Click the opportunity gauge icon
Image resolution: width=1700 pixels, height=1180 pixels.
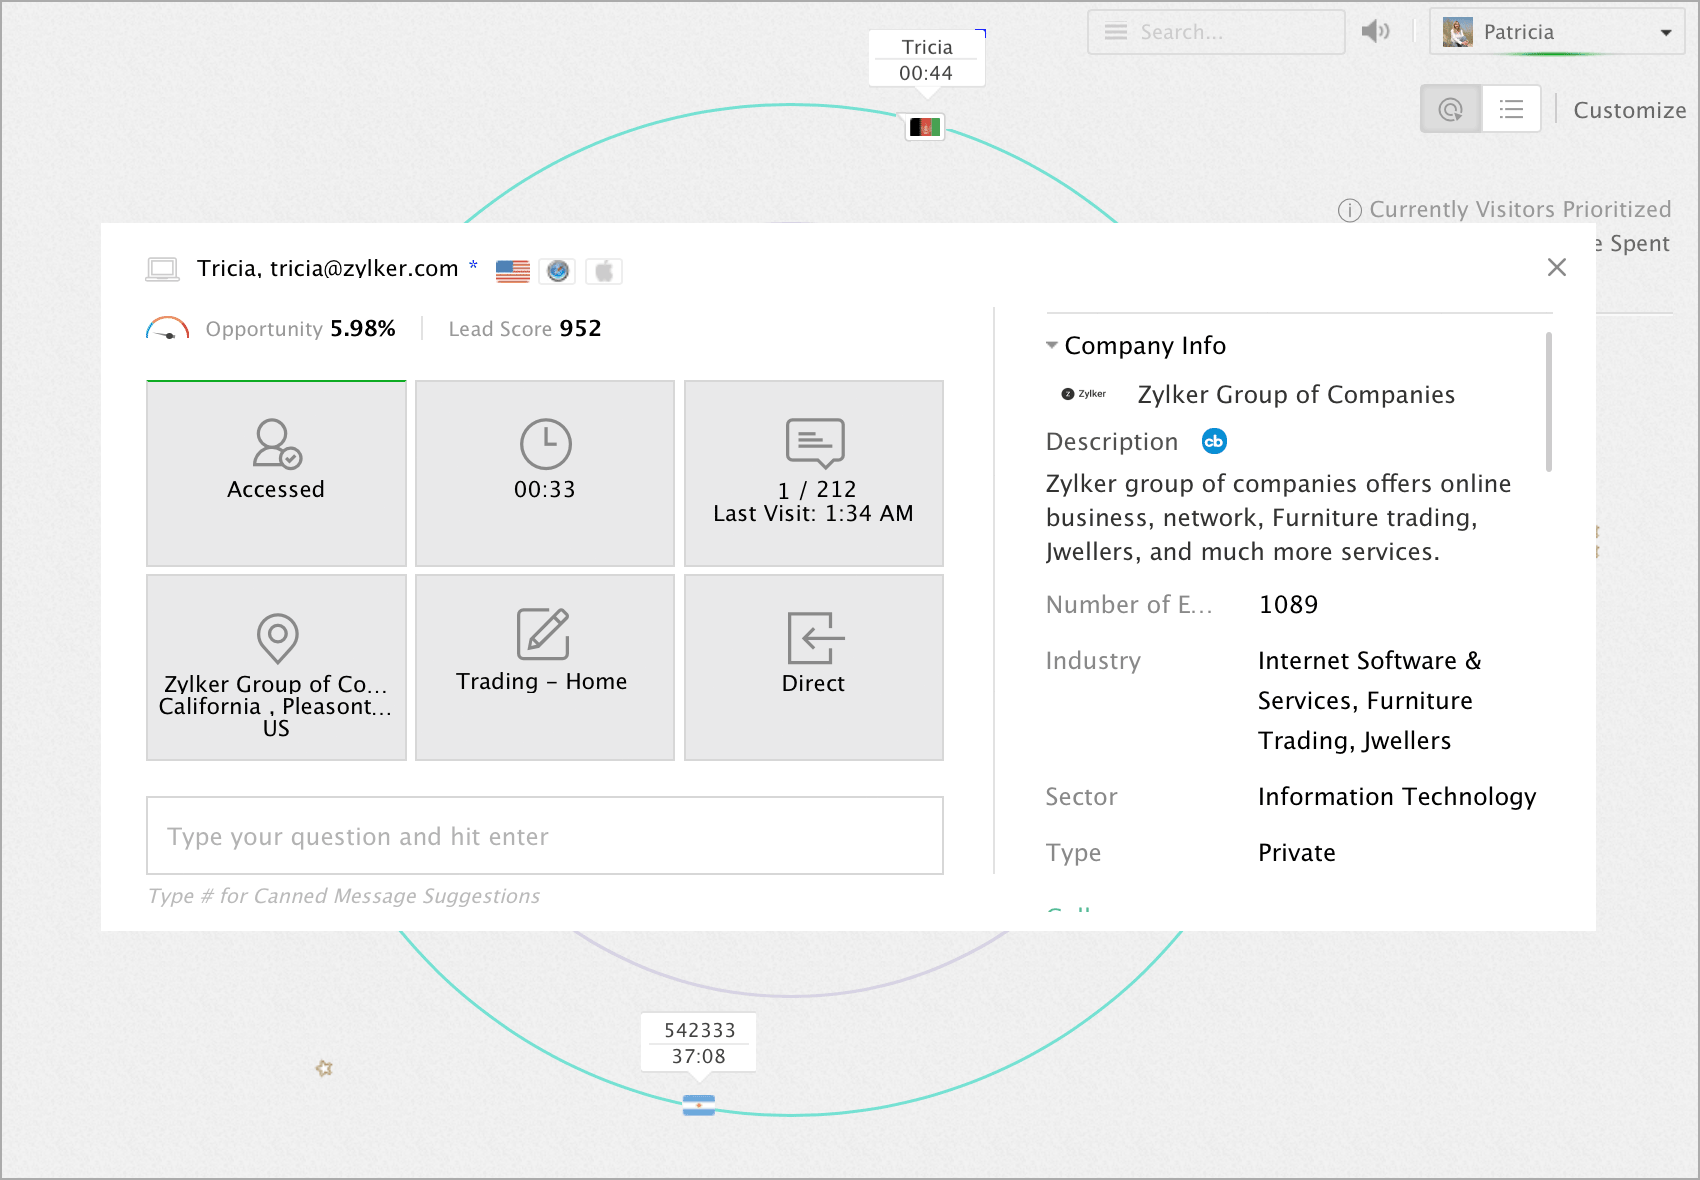click(x=168, y=329)
